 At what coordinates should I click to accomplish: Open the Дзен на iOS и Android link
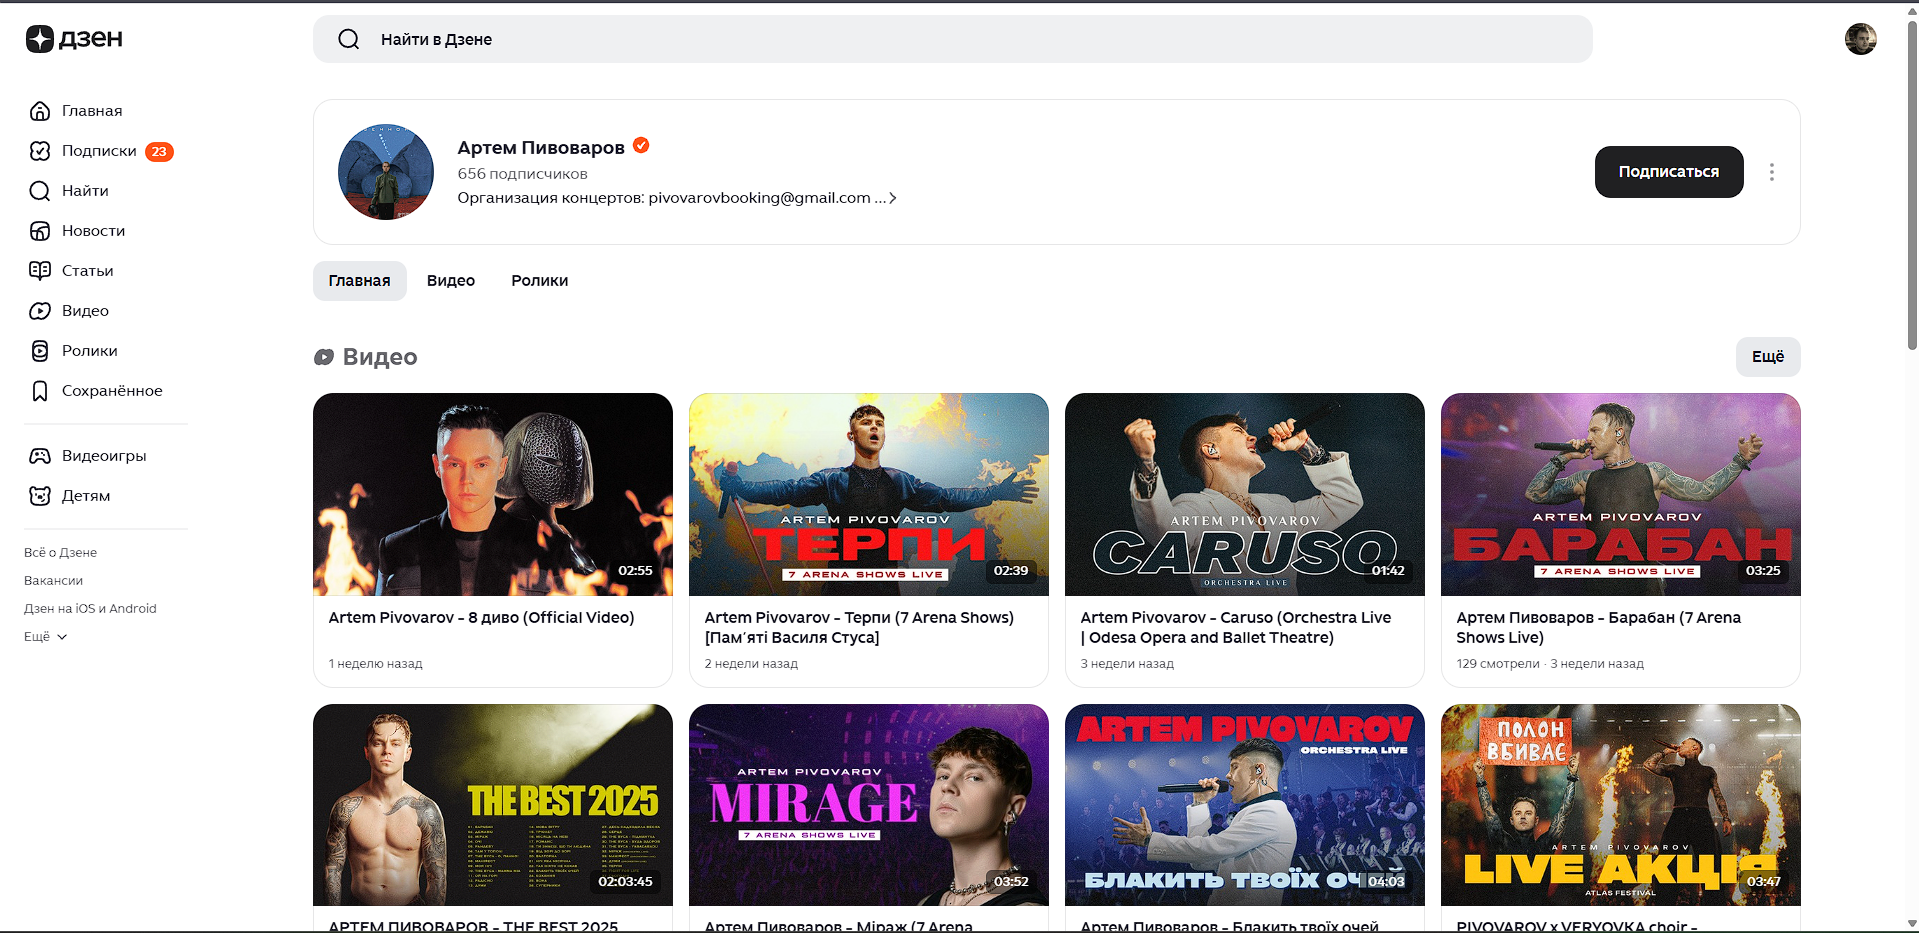pos(90,609)
